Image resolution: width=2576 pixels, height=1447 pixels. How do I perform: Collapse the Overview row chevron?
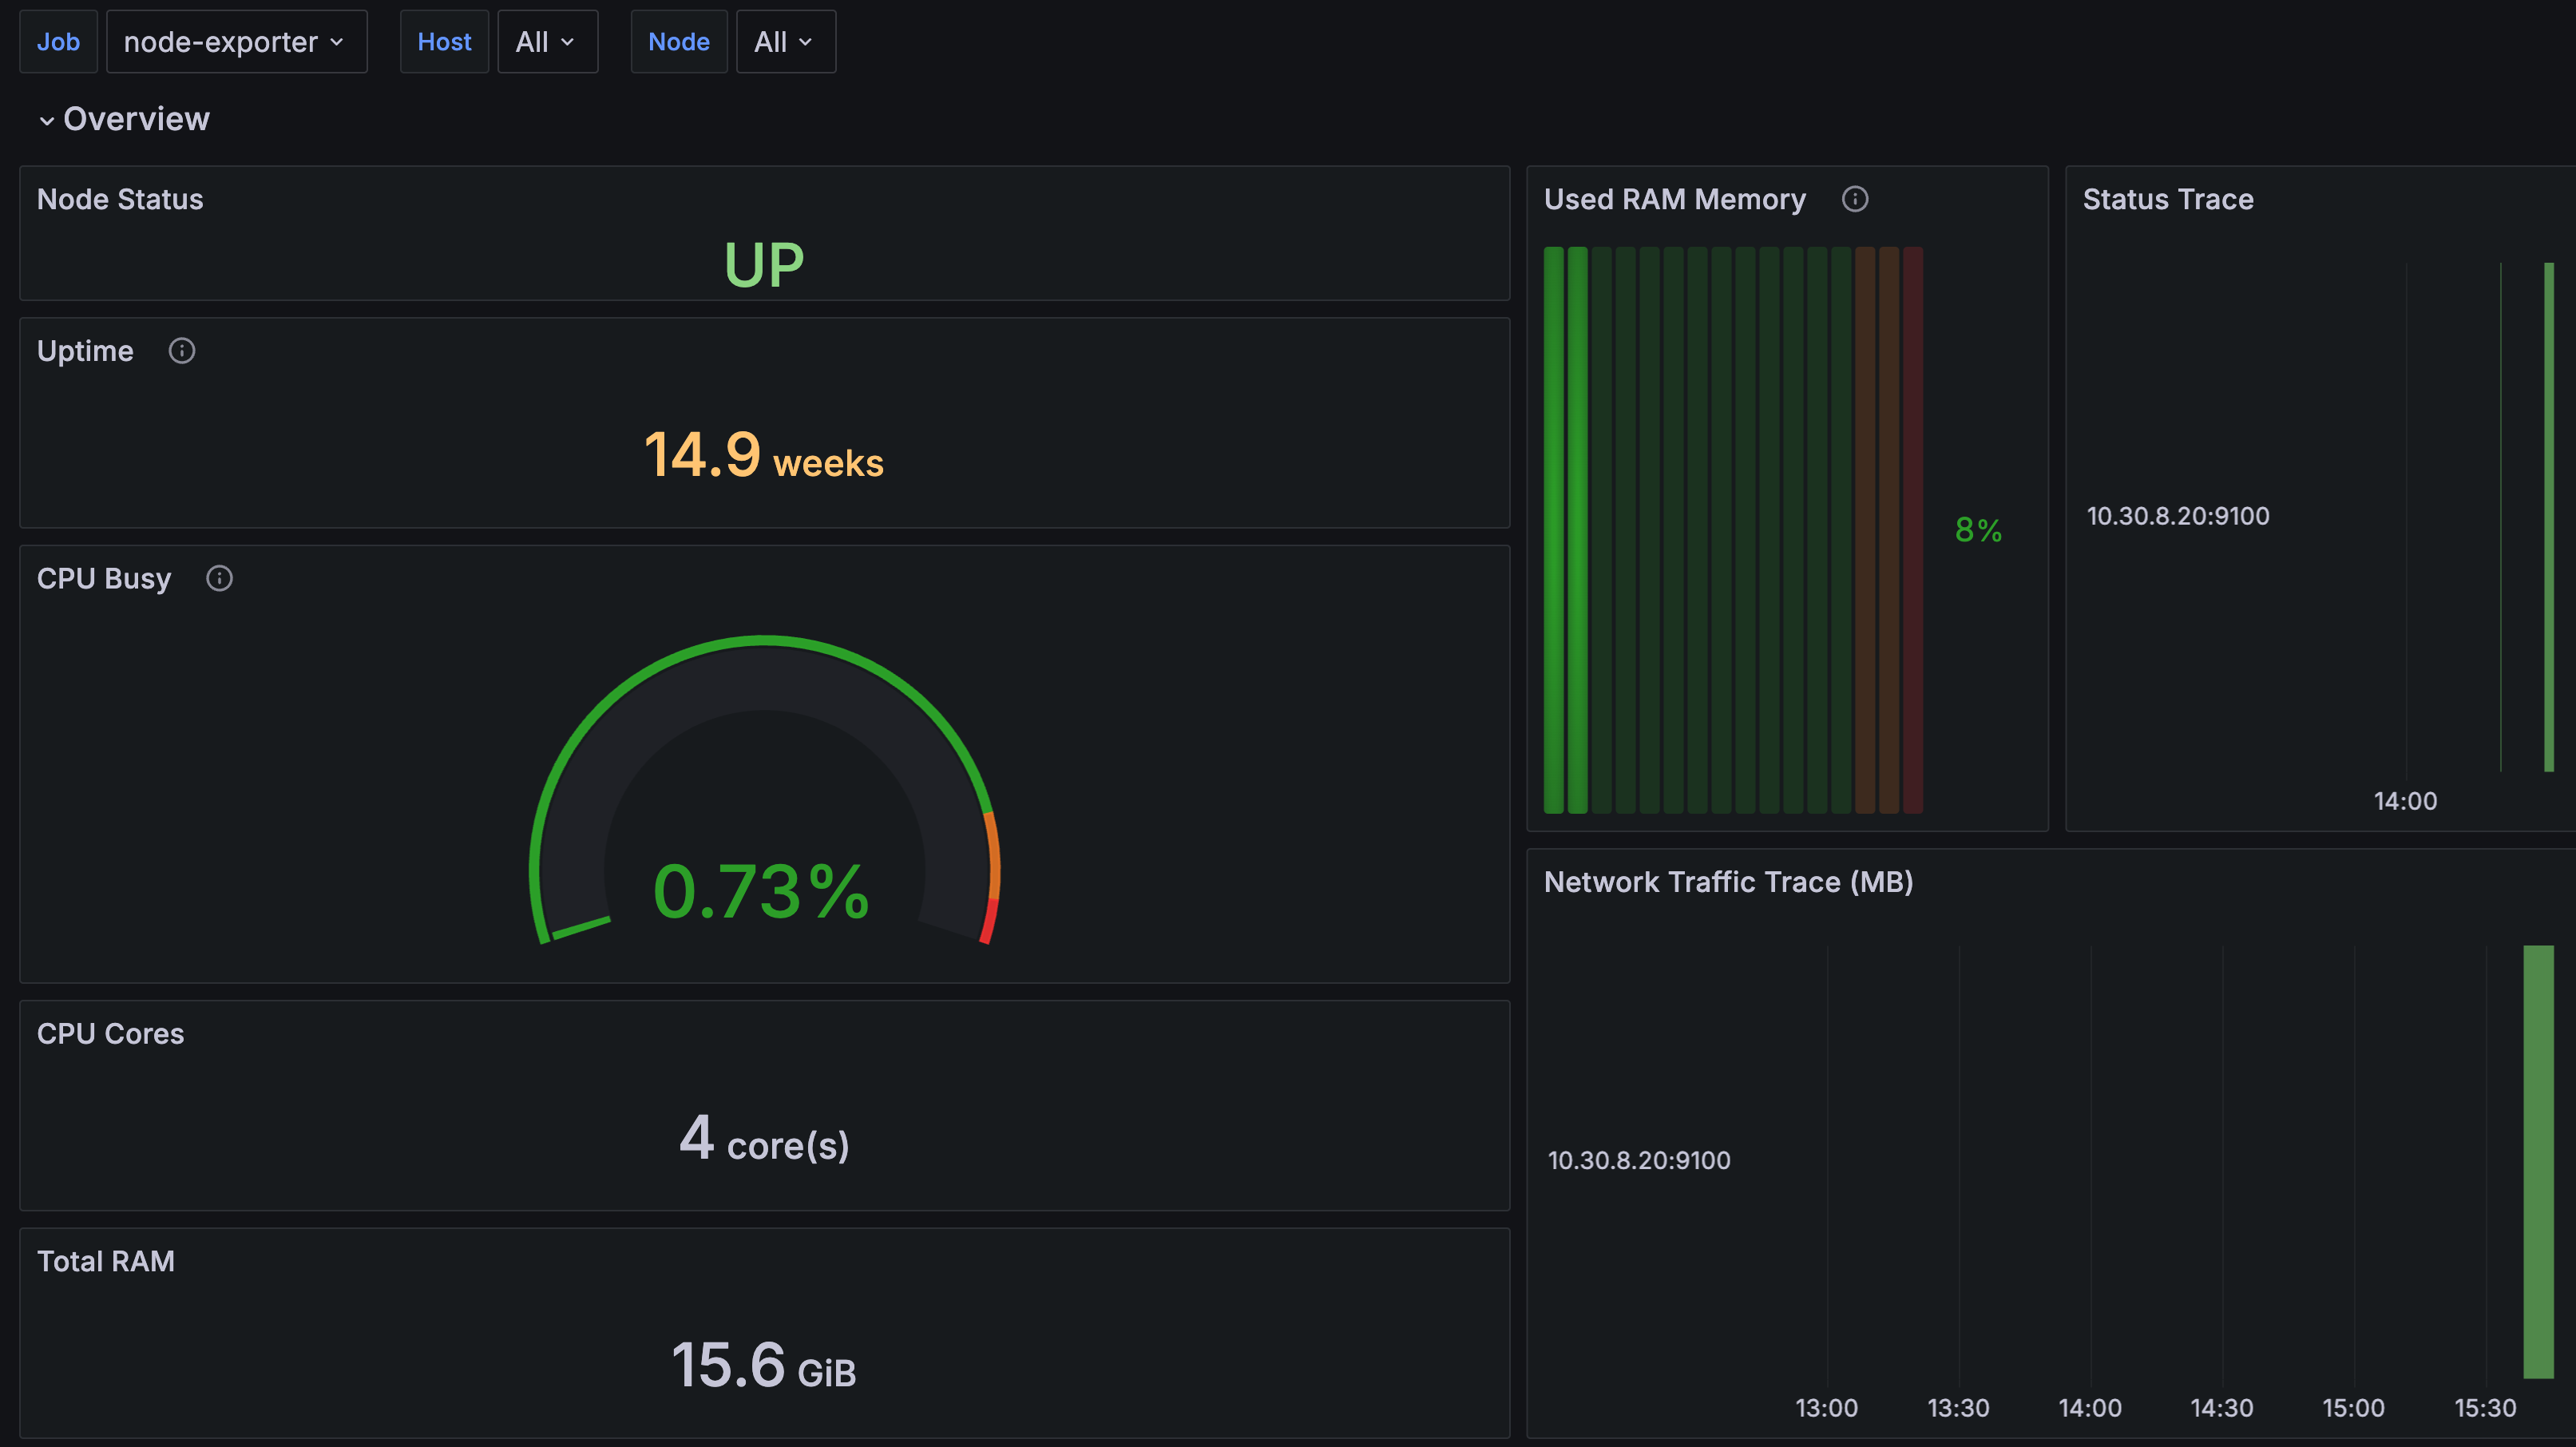tap(46, 120)
